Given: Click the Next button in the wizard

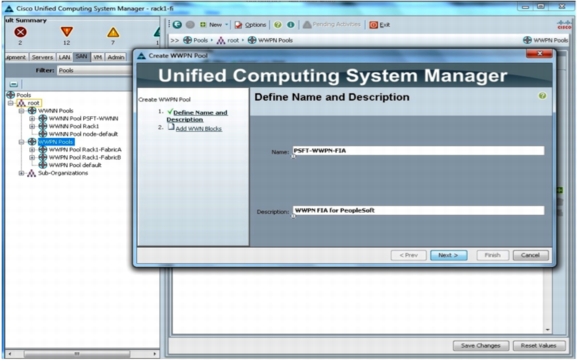Looking at the screenshot, I should tap(449, 255).
